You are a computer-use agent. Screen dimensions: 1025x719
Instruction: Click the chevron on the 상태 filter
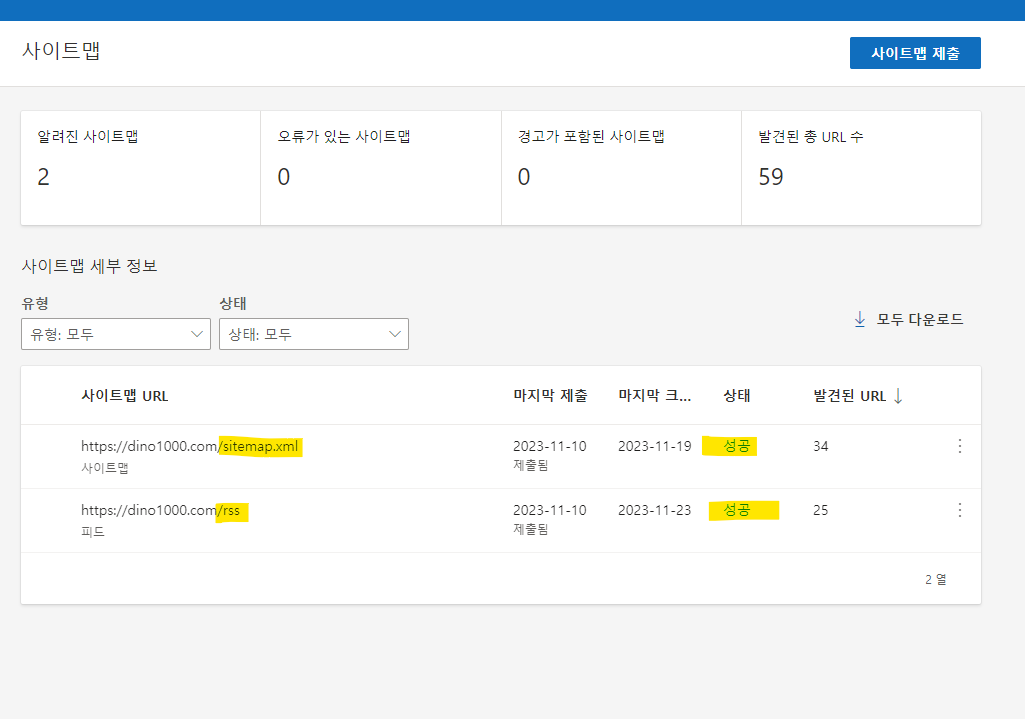396,334
